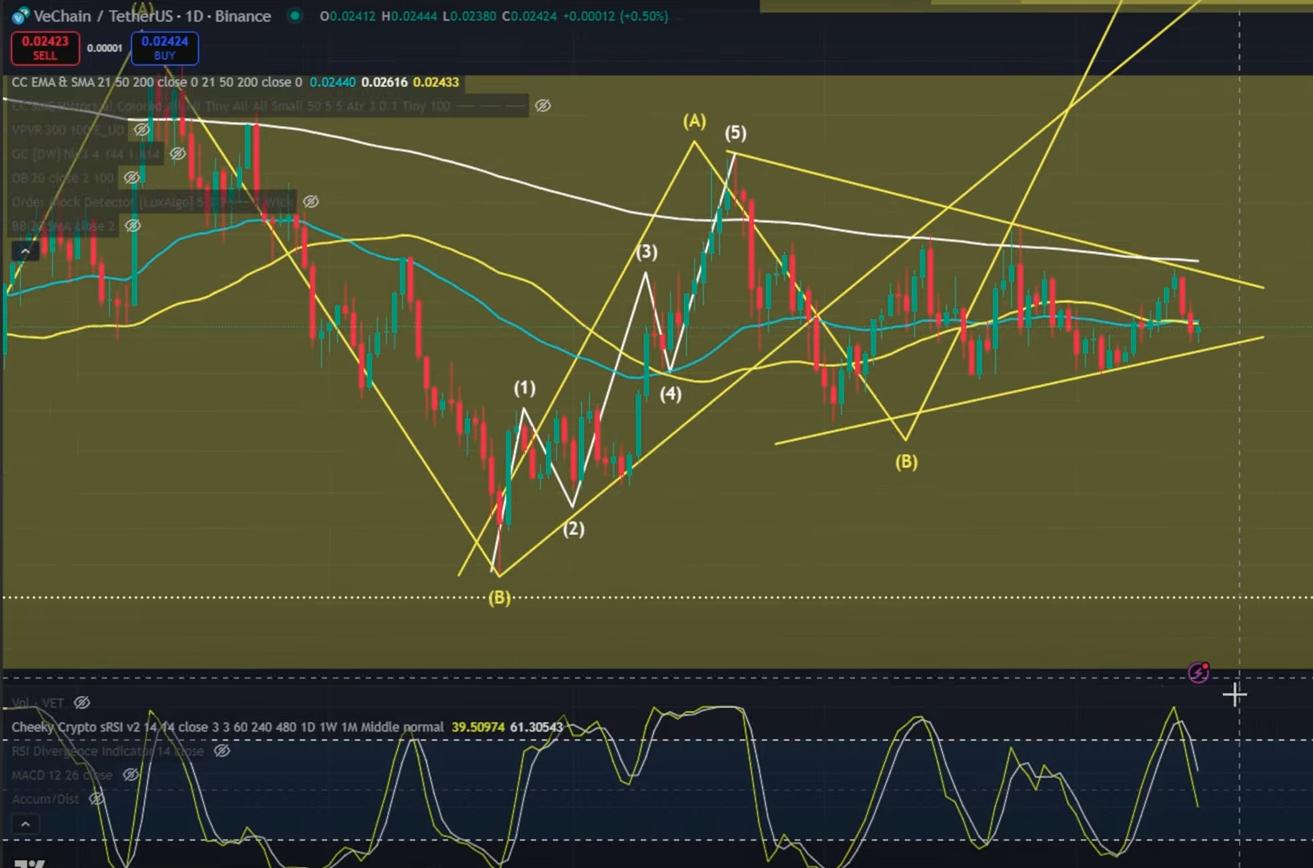The image size is (1313, 868).
Task: Toggle visibility of GC [DW] indicator
Action: 177,154
